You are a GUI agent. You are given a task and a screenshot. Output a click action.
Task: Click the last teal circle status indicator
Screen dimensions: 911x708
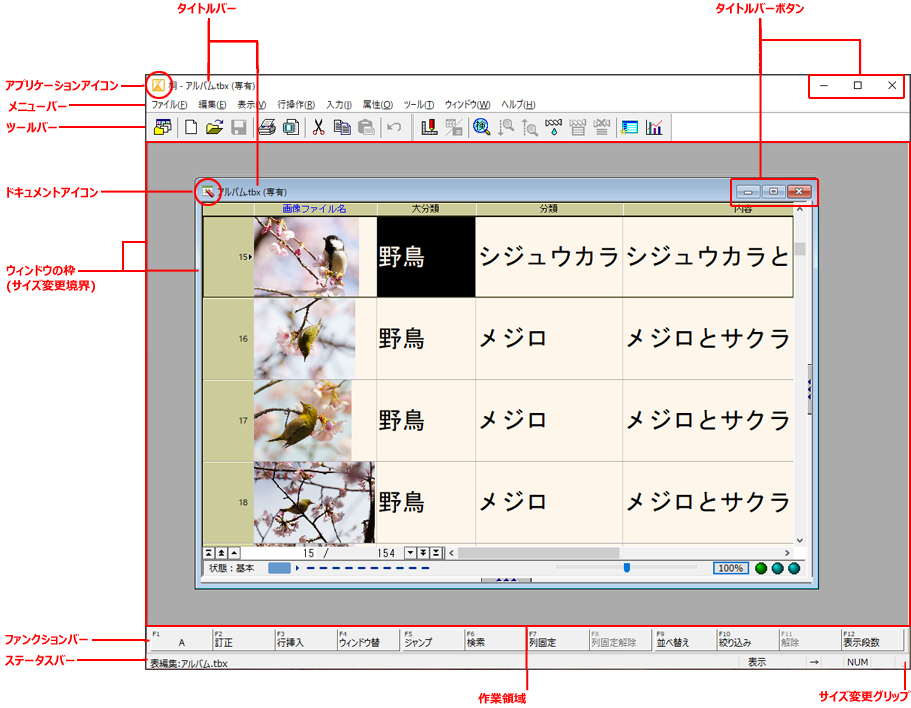pos(794,568)
